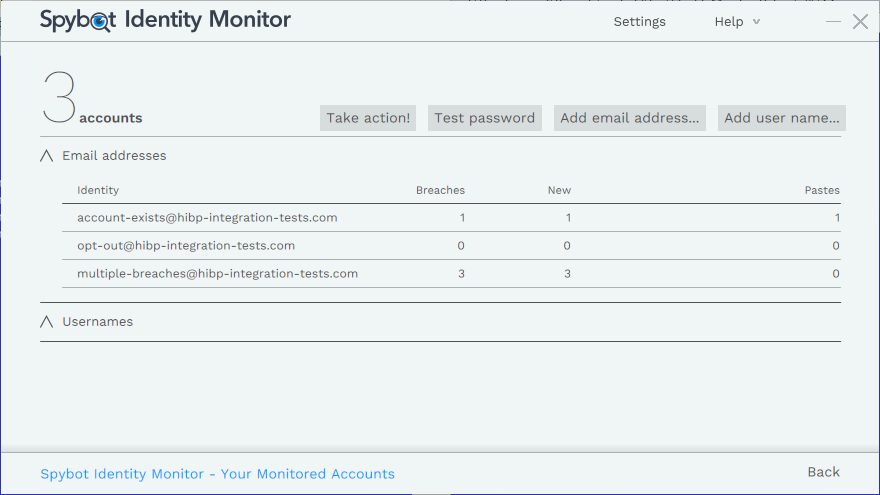The image size is (880, 495).
Task: Click Add email address... button
Action: (x=630, y=118)
